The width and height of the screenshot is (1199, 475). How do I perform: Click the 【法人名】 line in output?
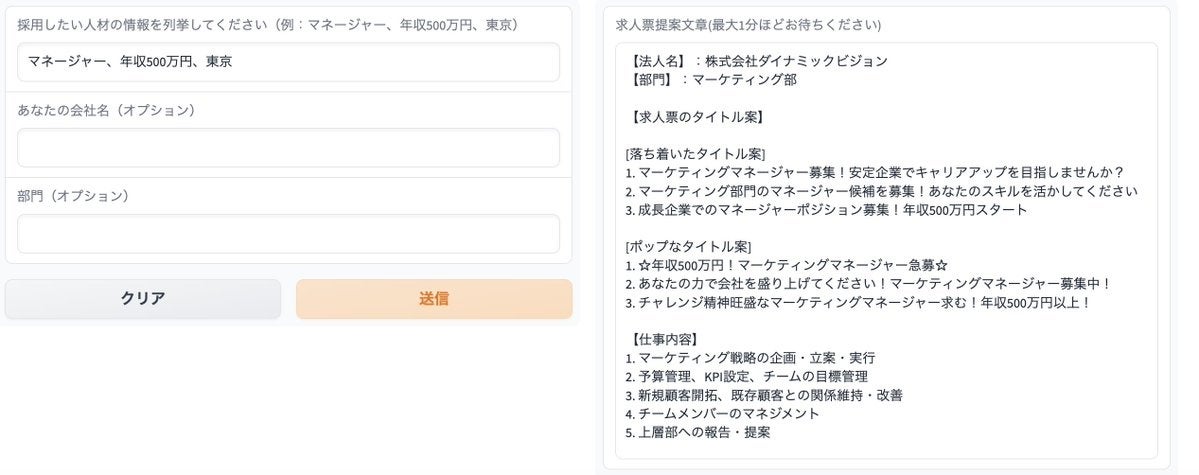(759, 61)
